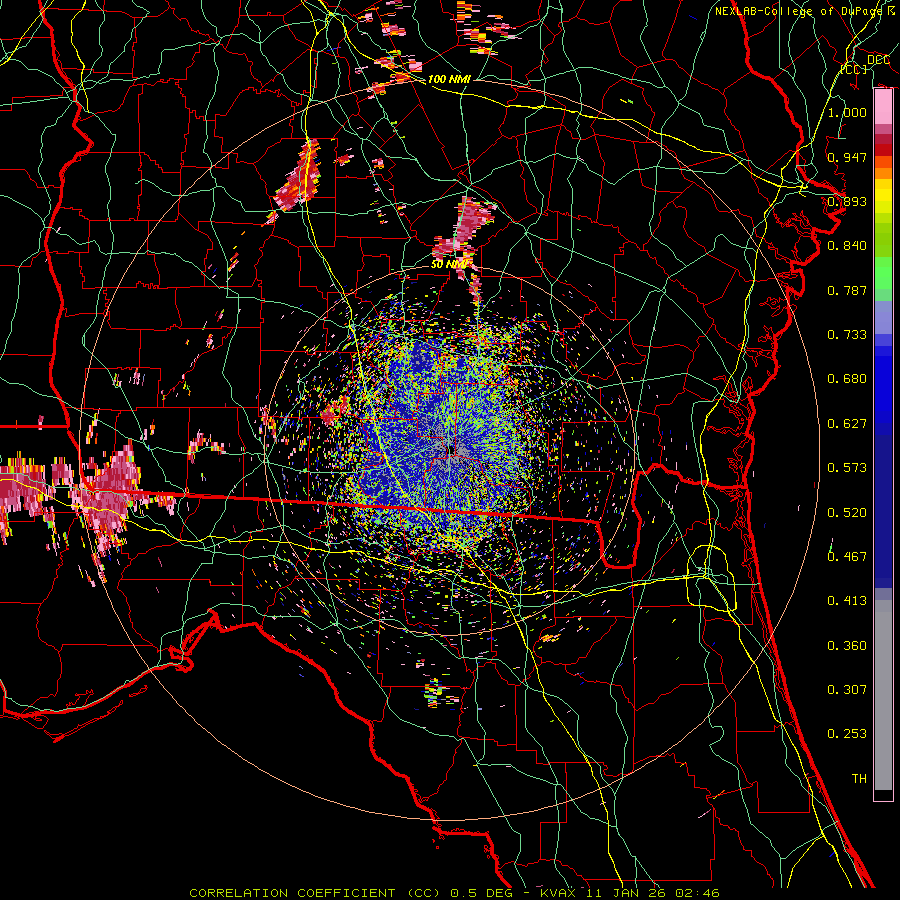The height and width of the screenshot is (900, 900).
Task: Click the 0.573 legend value
Action: 847,468
